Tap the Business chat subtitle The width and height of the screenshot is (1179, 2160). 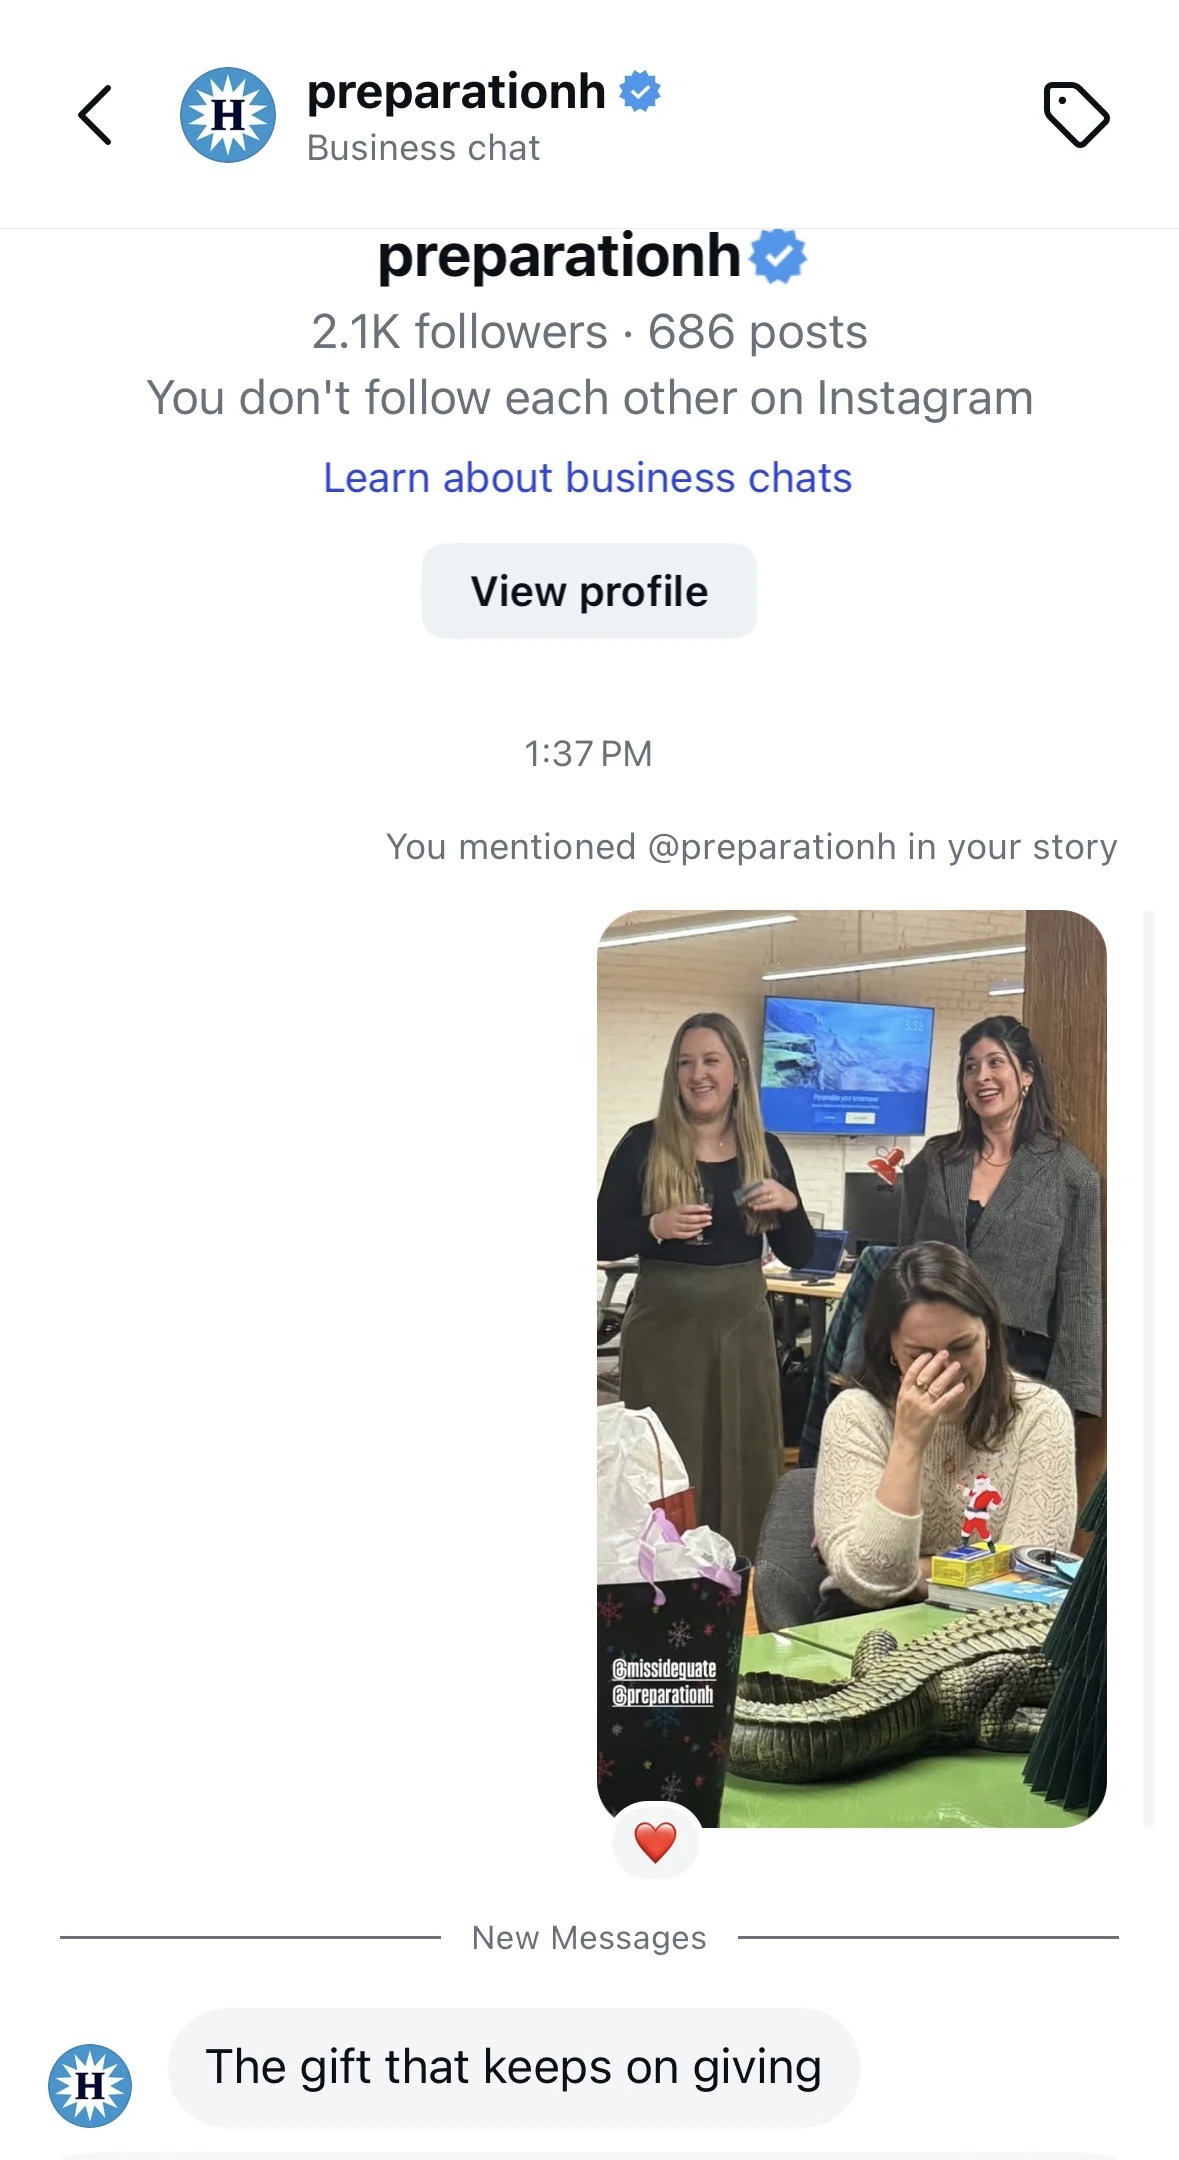(423, 148)
